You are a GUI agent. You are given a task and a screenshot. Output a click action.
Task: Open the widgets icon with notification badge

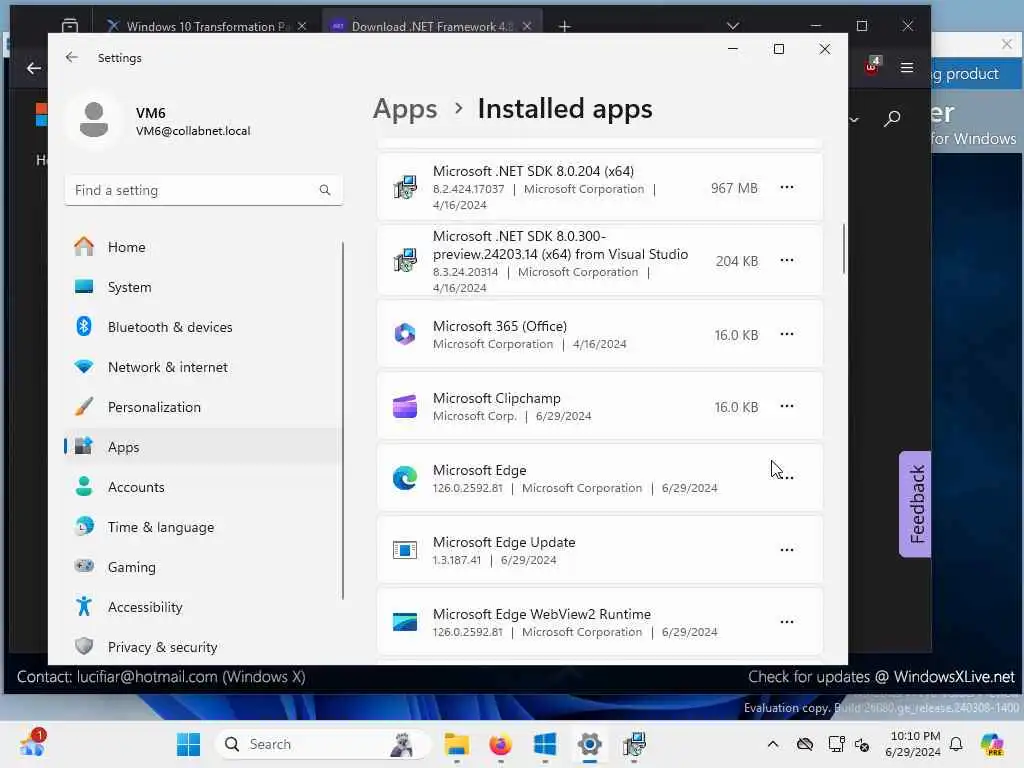[33, 743]
